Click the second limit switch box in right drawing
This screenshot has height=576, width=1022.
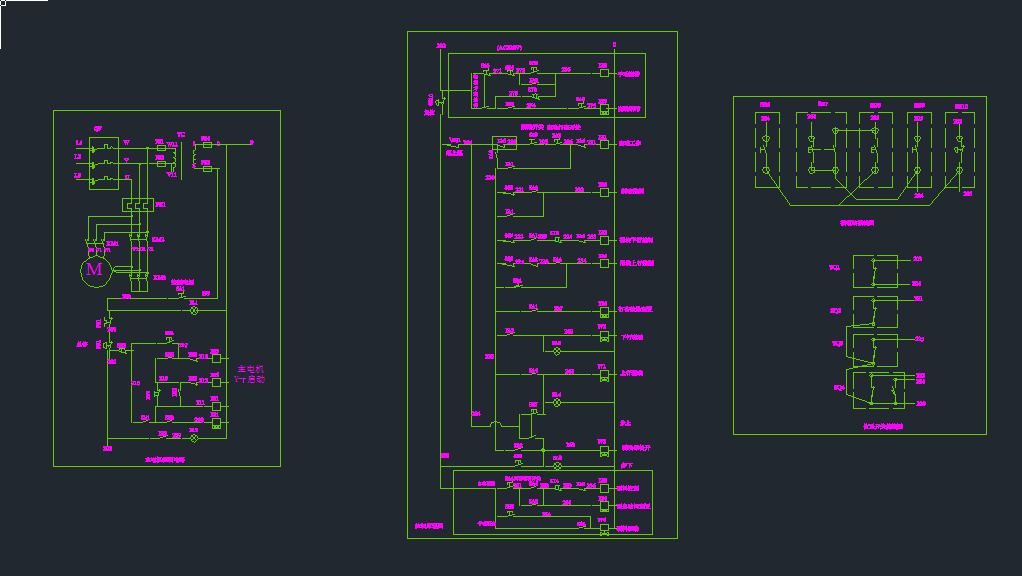pos(874,311)
